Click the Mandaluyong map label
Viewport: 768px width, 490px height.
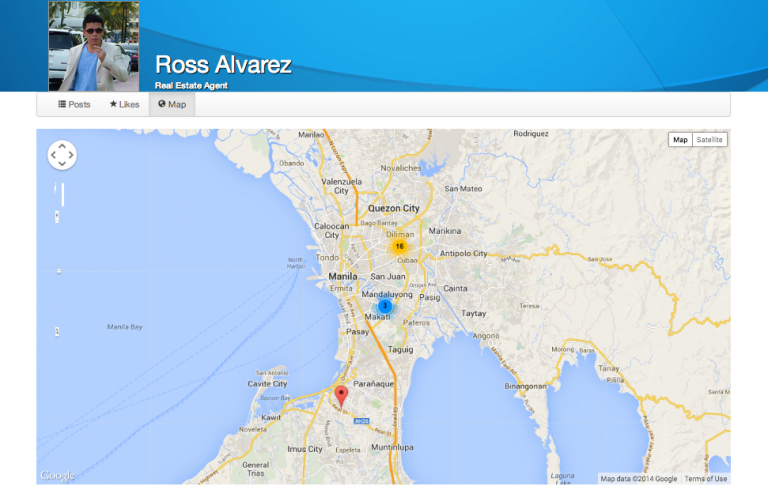pos(387,294)
